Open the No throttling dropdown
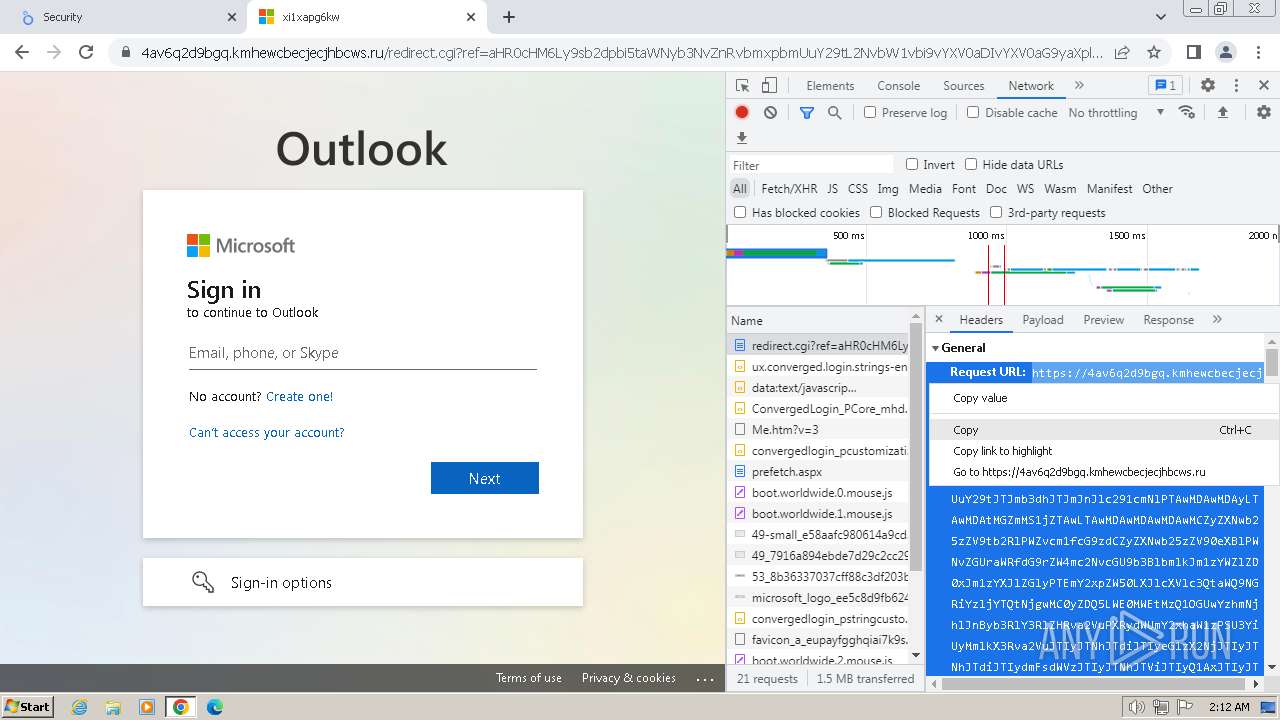 [1116, 113]
